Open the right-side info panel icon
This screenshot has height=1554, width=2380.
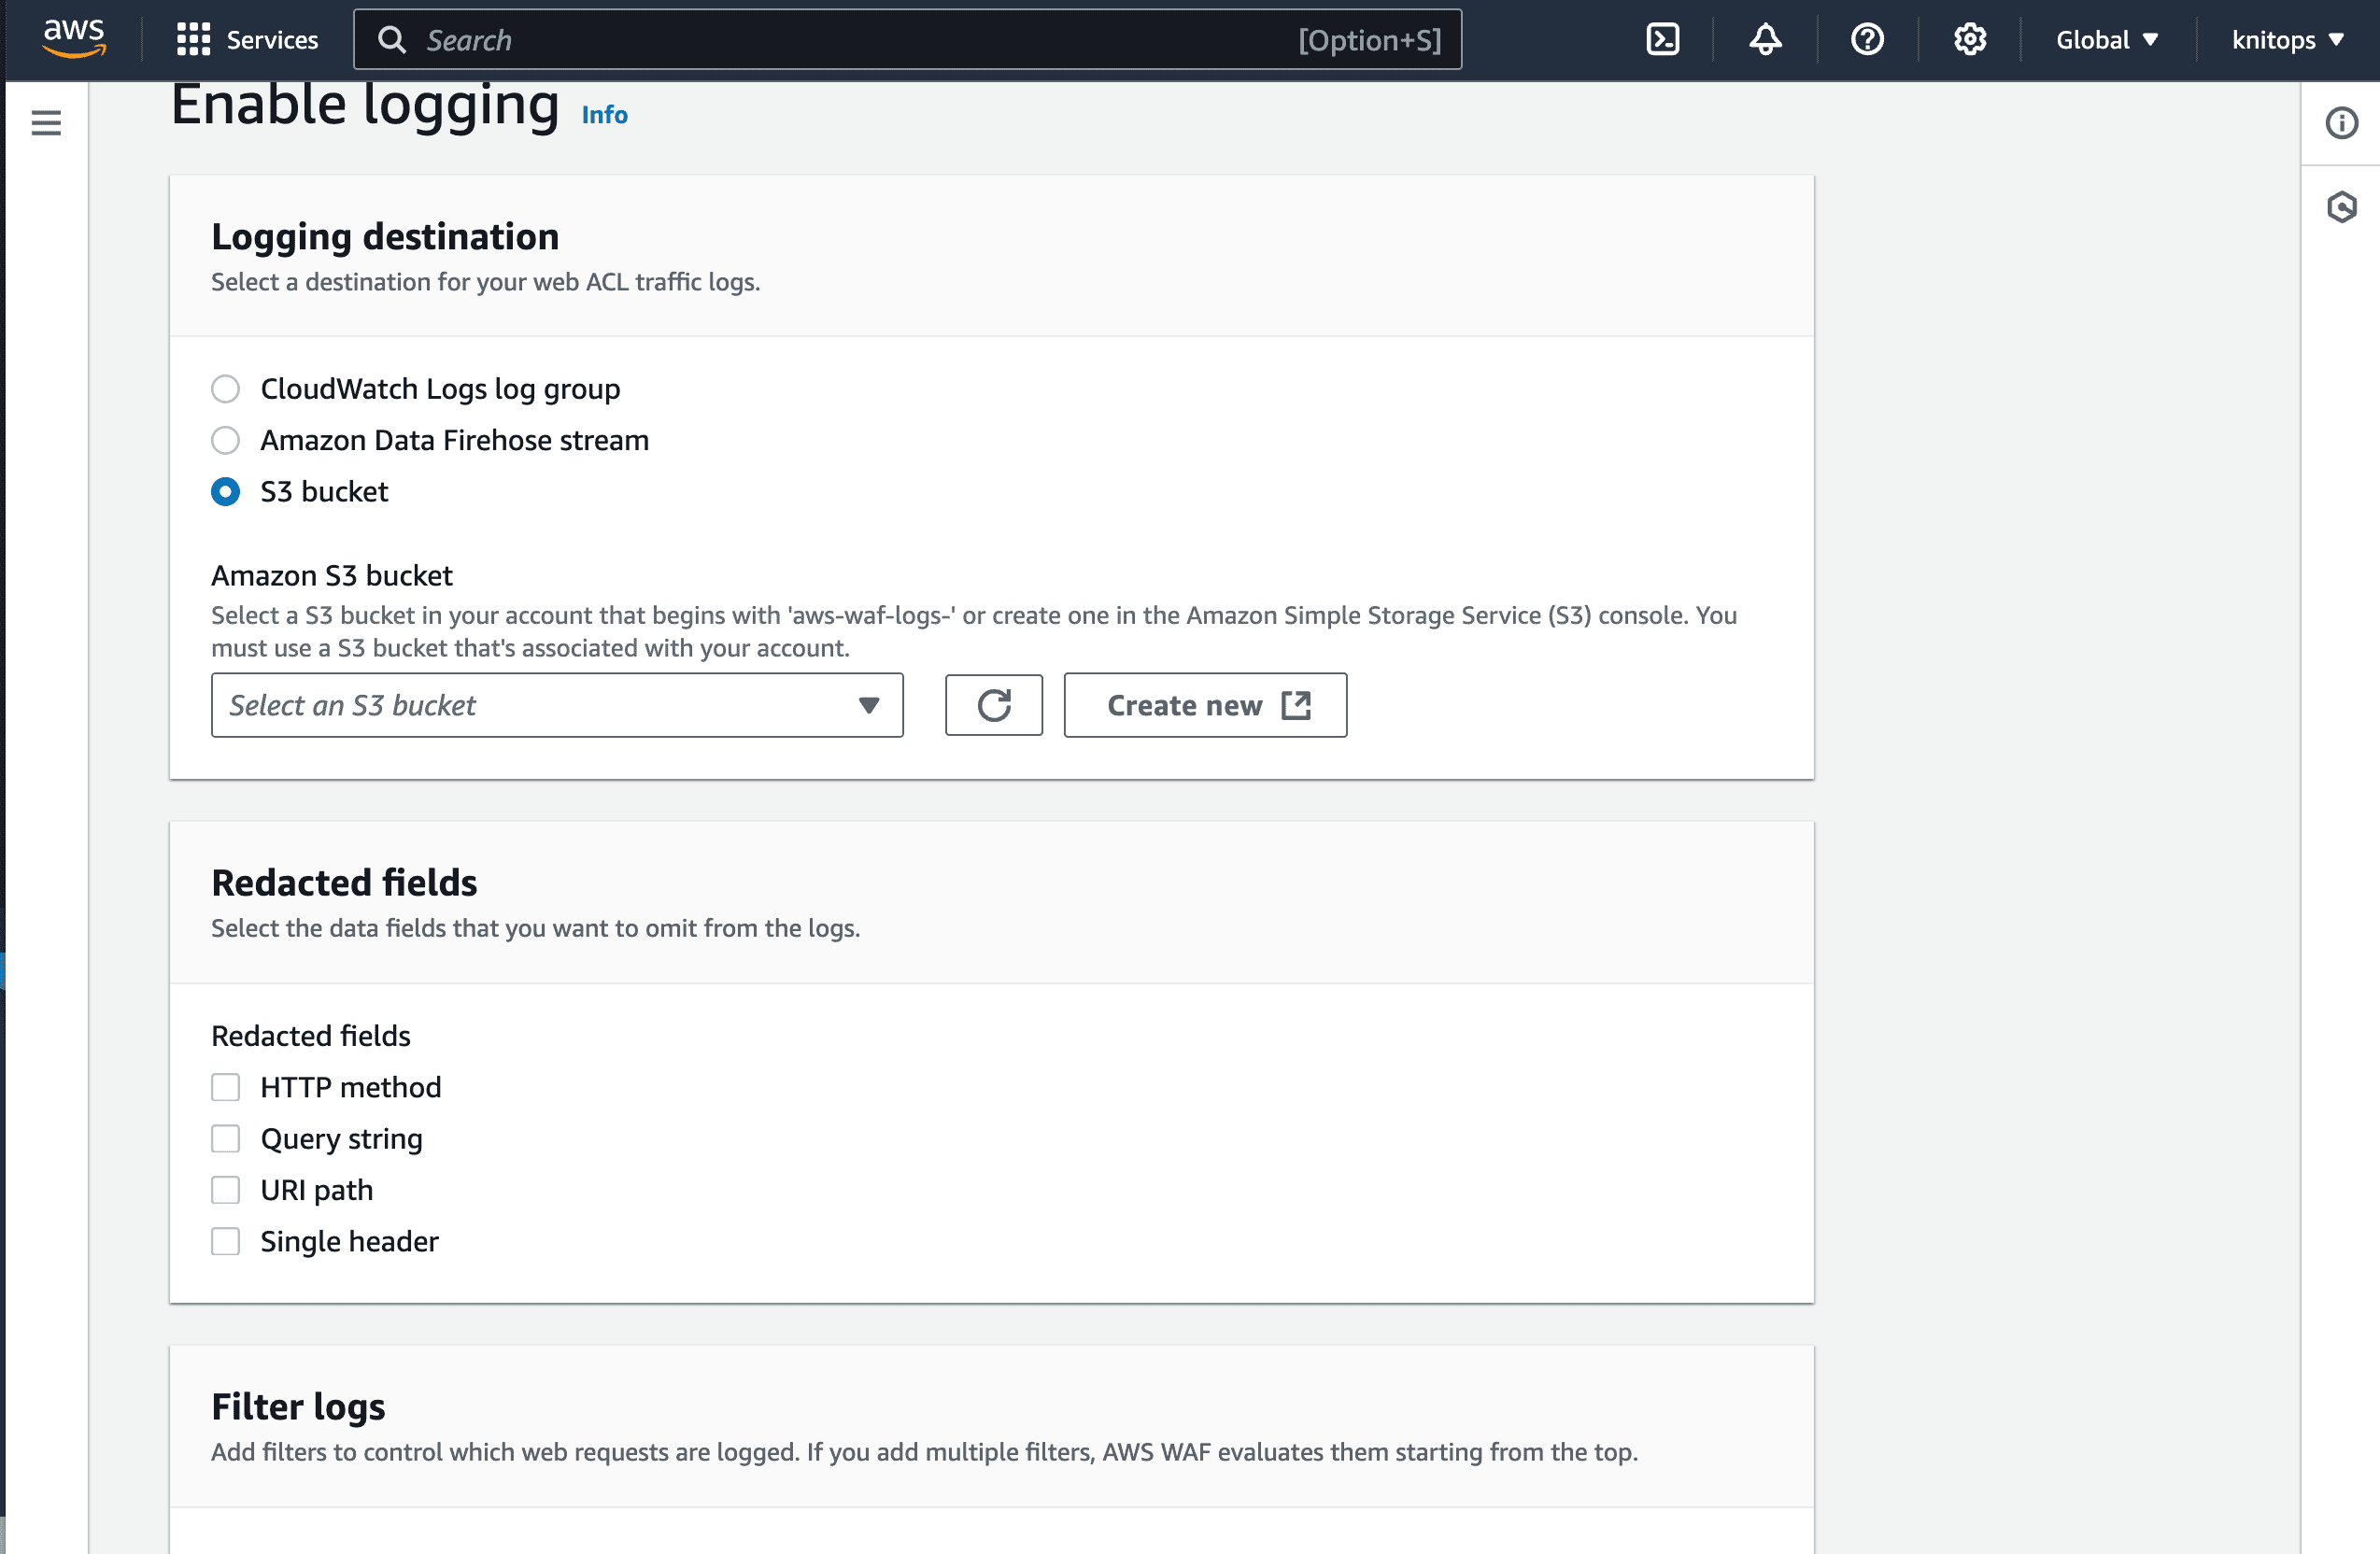tap(2340, 122)
